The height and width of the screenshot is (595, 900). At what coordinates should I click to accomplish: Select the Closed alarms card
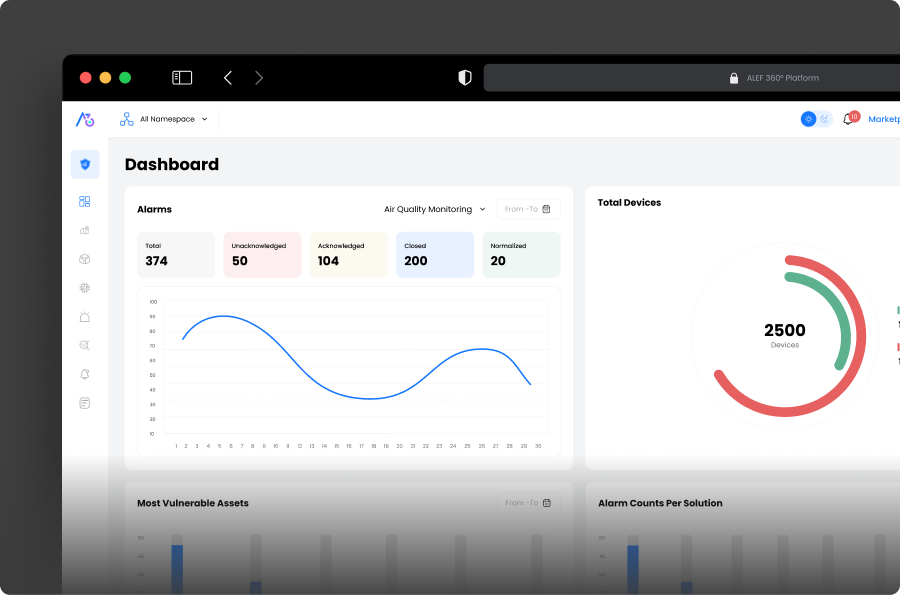coord(435,254)
